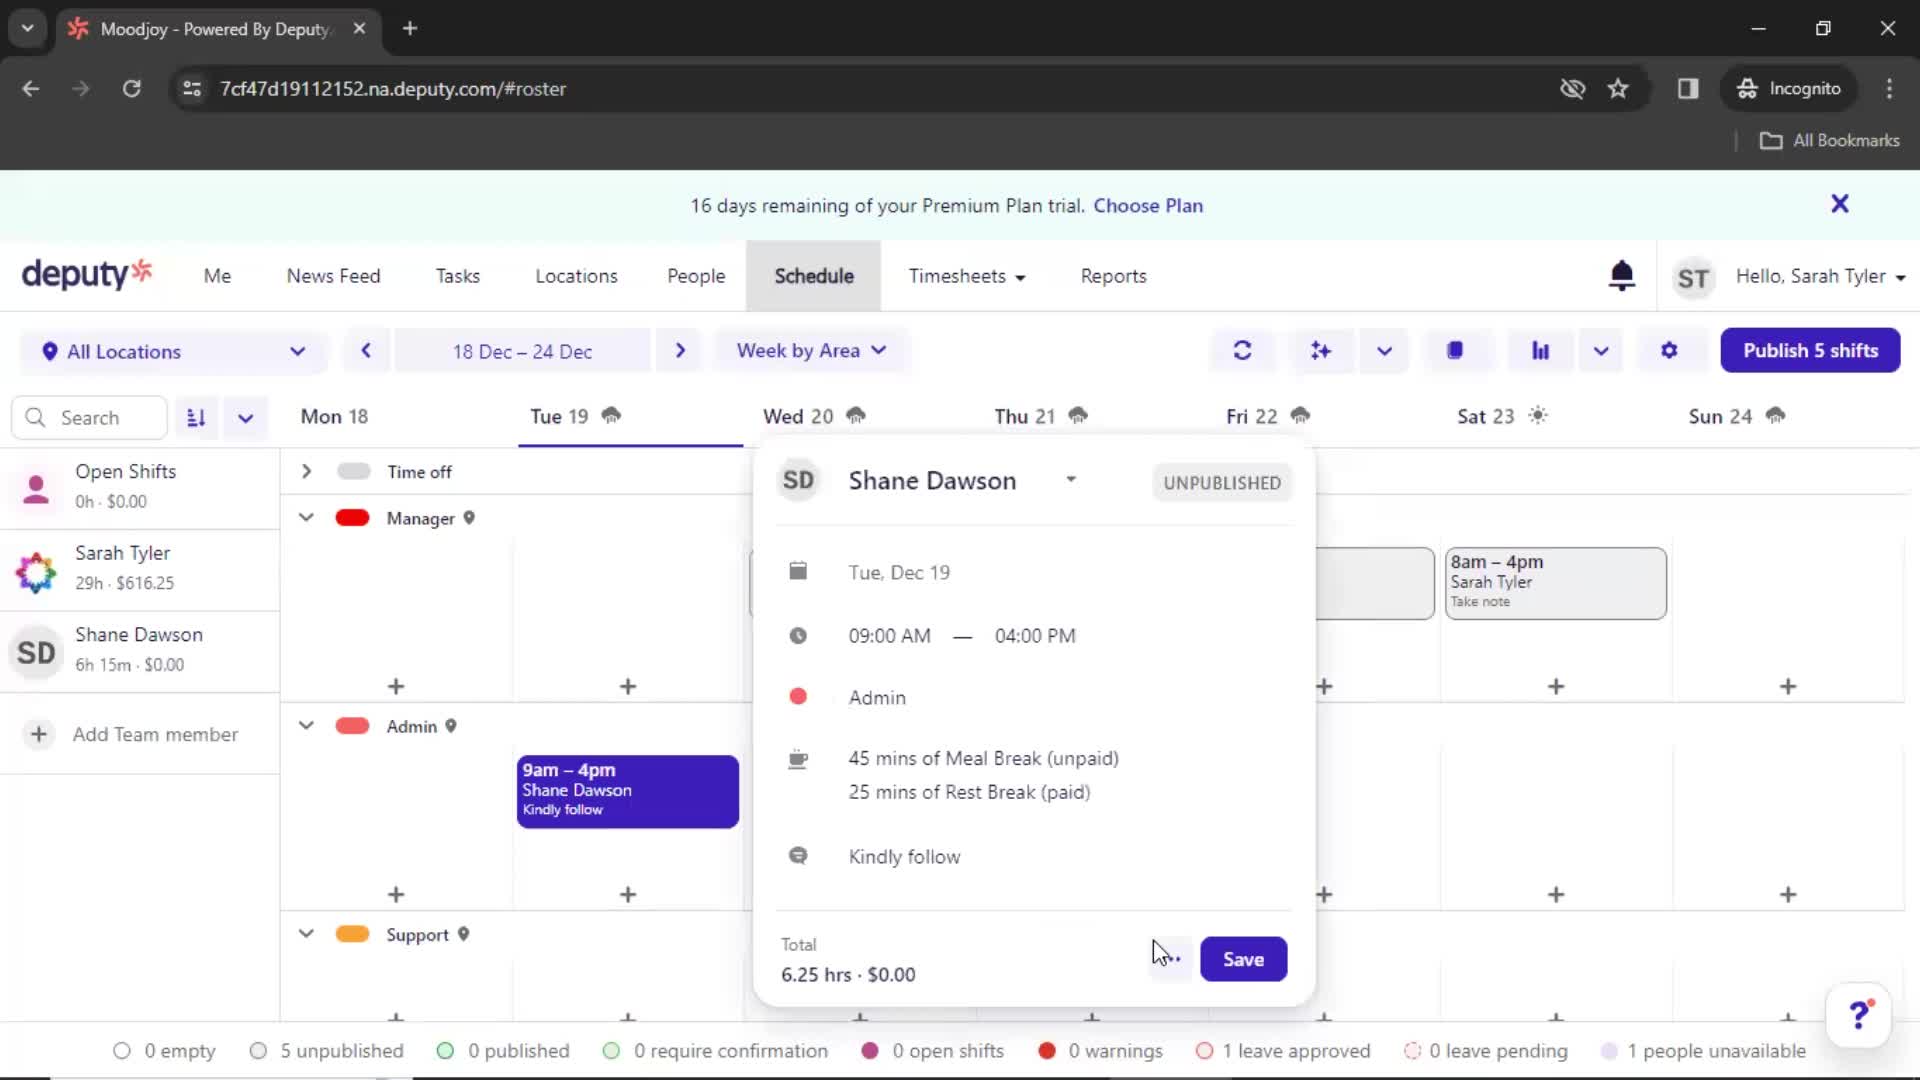Click Save on Shane Dawson shift
Image resolution: width=1920 pixels, height=1080 pixels.
pyautogui.click(x=1242, y=959)
